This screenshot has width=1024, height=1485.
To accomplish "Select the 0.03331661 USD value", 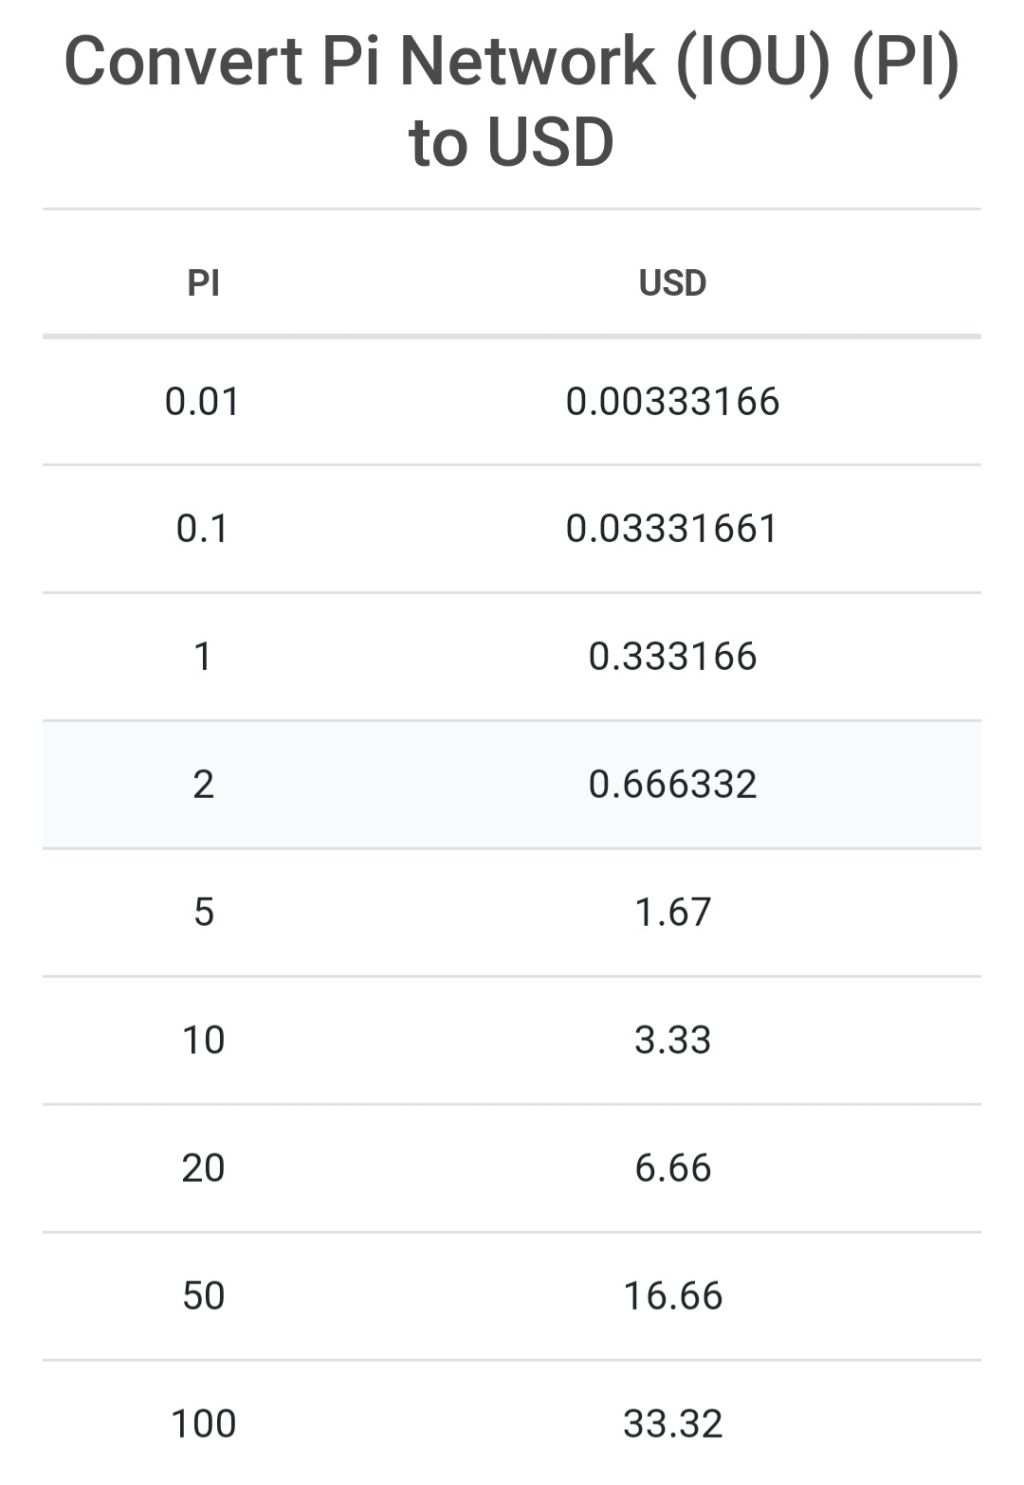I will tap(672, 528).
